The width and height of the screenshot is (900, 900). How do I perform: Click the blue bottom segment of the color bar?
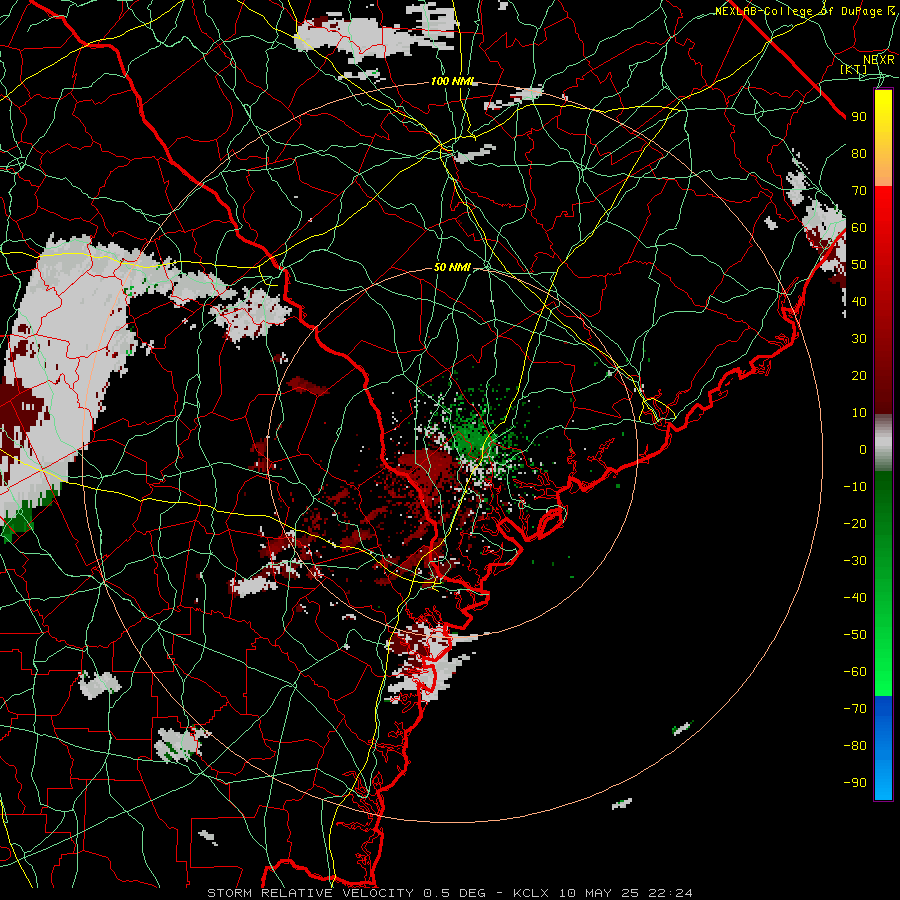click(883, 748)
